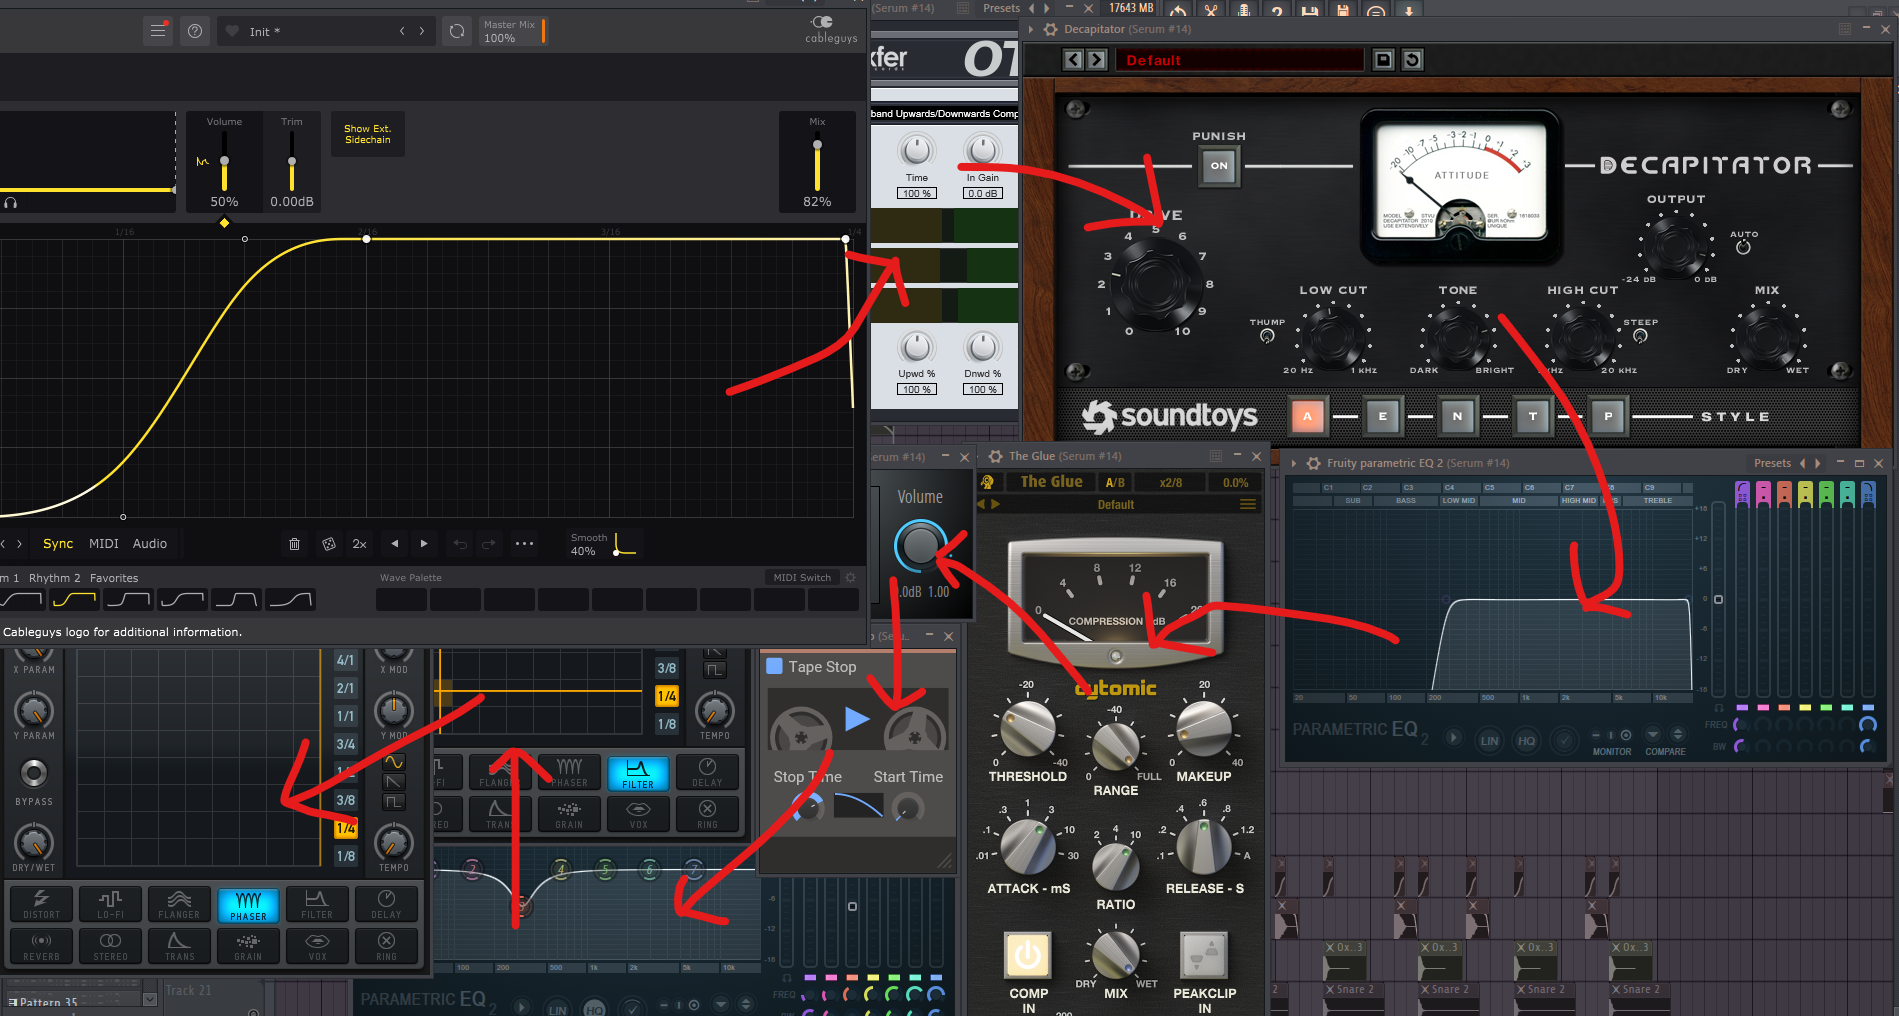Expand Fruity parametric EQ 2 menu arrow
1899x1016 pixels.
point(1294,463)
